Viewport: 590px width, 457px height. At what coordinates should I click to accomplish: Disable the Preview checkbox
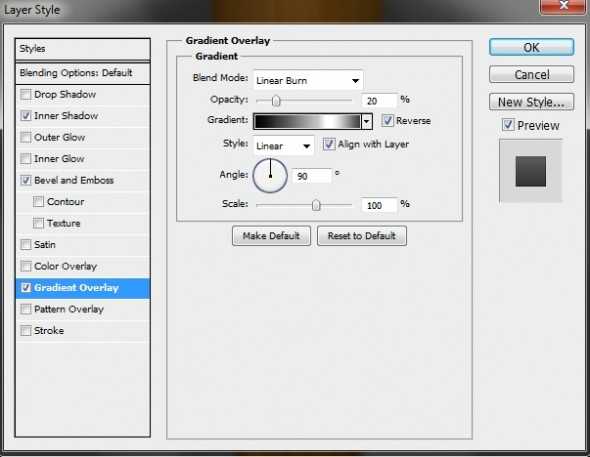pyautogui.click(x=508, y=124)
